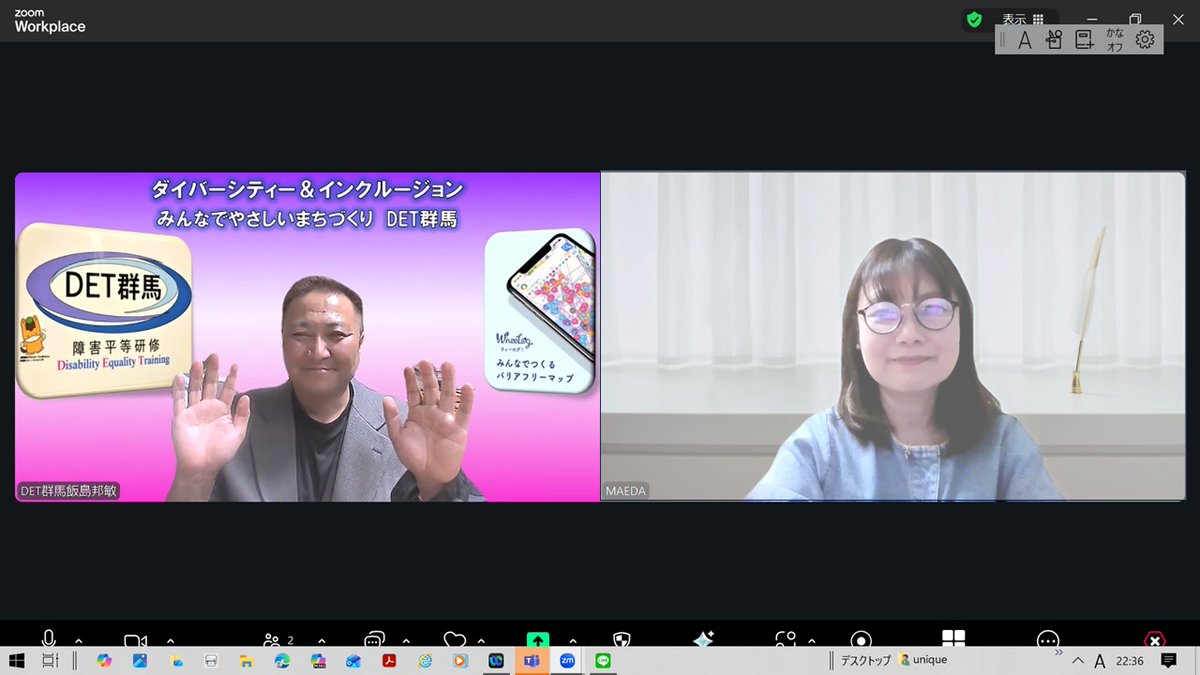Click green encryption shield at top
This screenshot has height=675, width=1200.
coord(973,19)
